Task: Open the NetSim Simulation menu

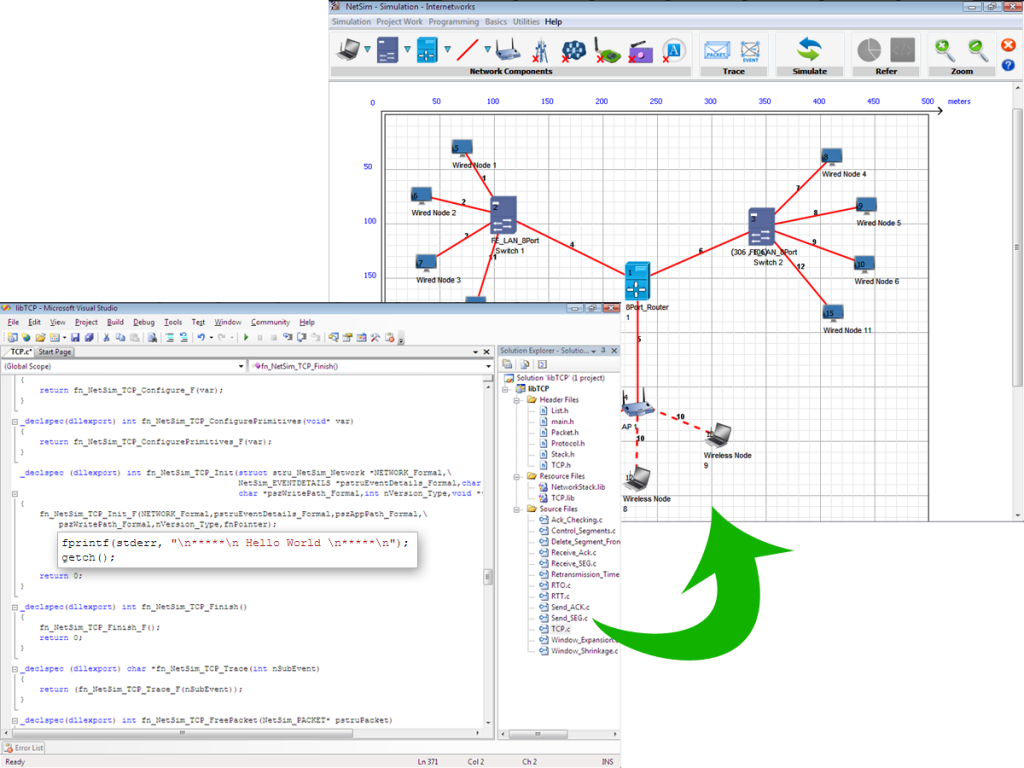Action: (x=351, y=22)
